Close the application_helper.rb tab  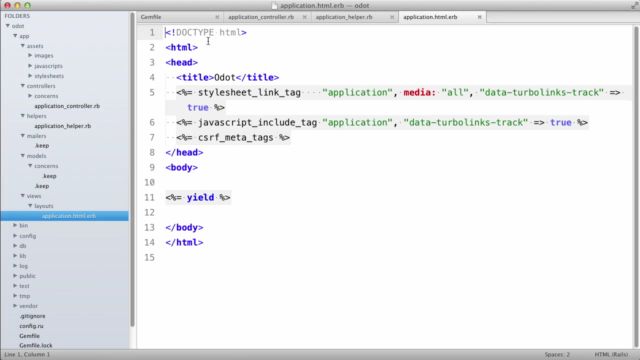pos(392,17)
